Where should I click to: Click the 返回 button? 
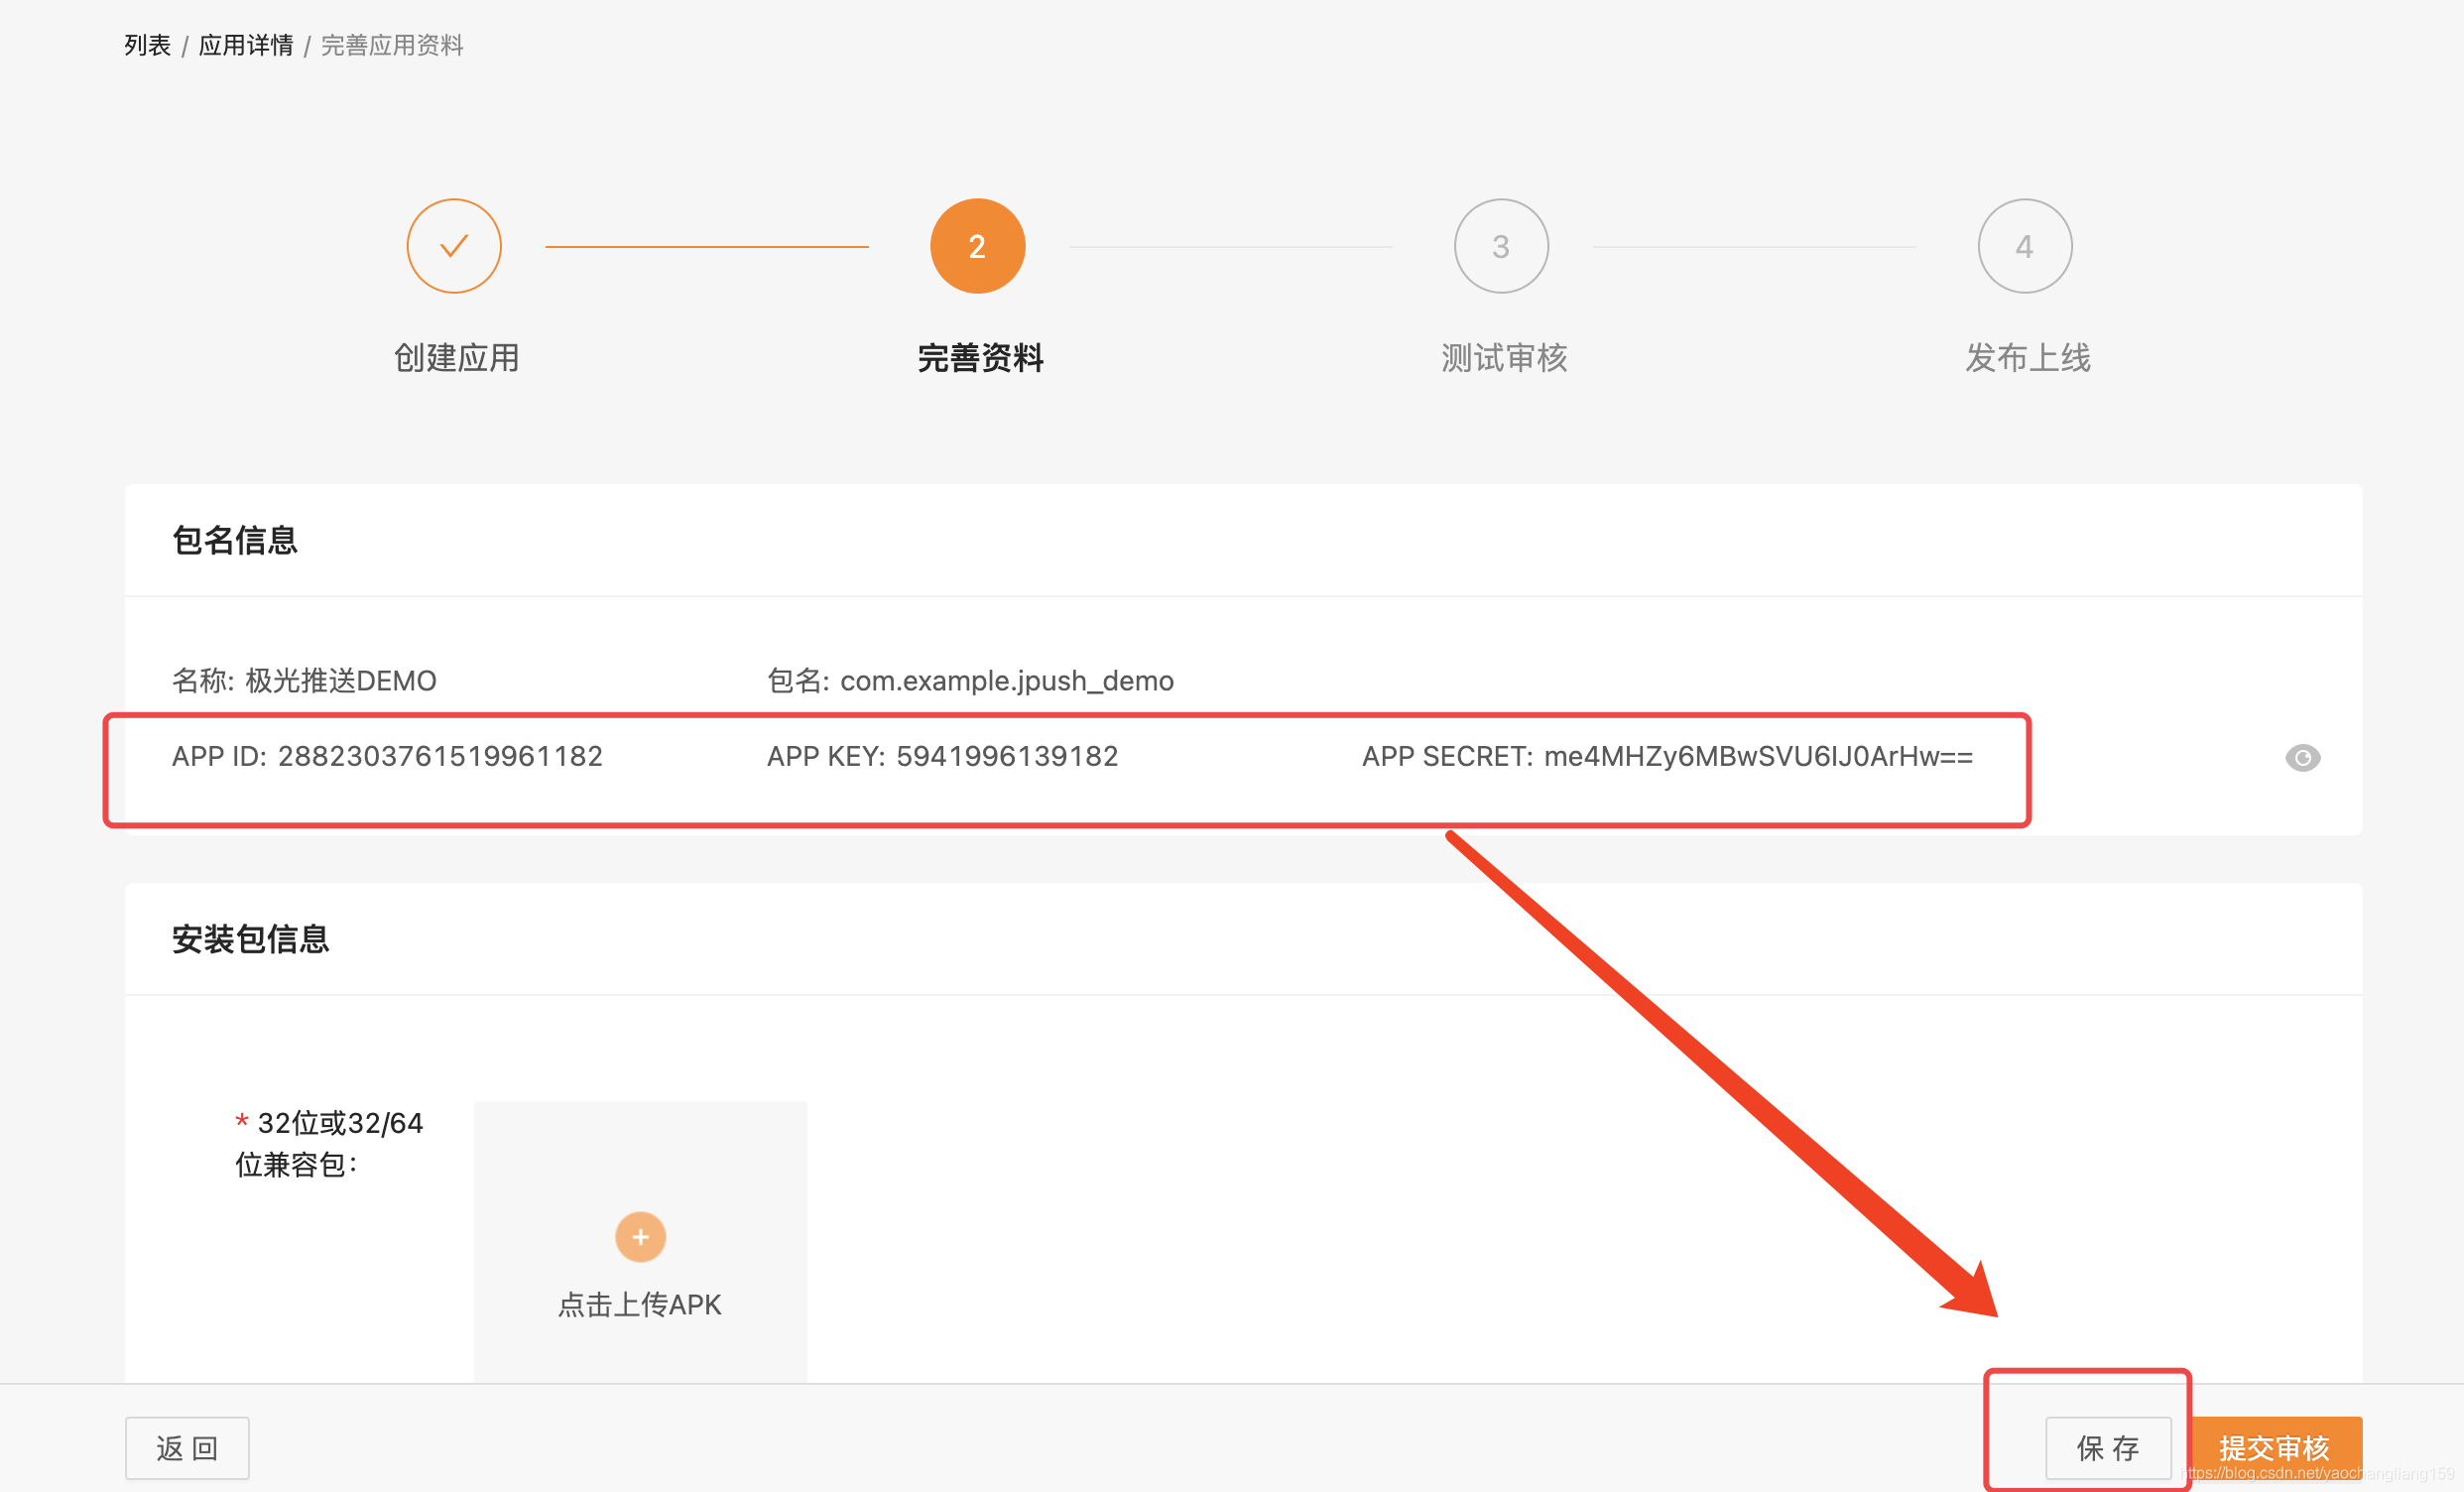(x=187, y=1448)
